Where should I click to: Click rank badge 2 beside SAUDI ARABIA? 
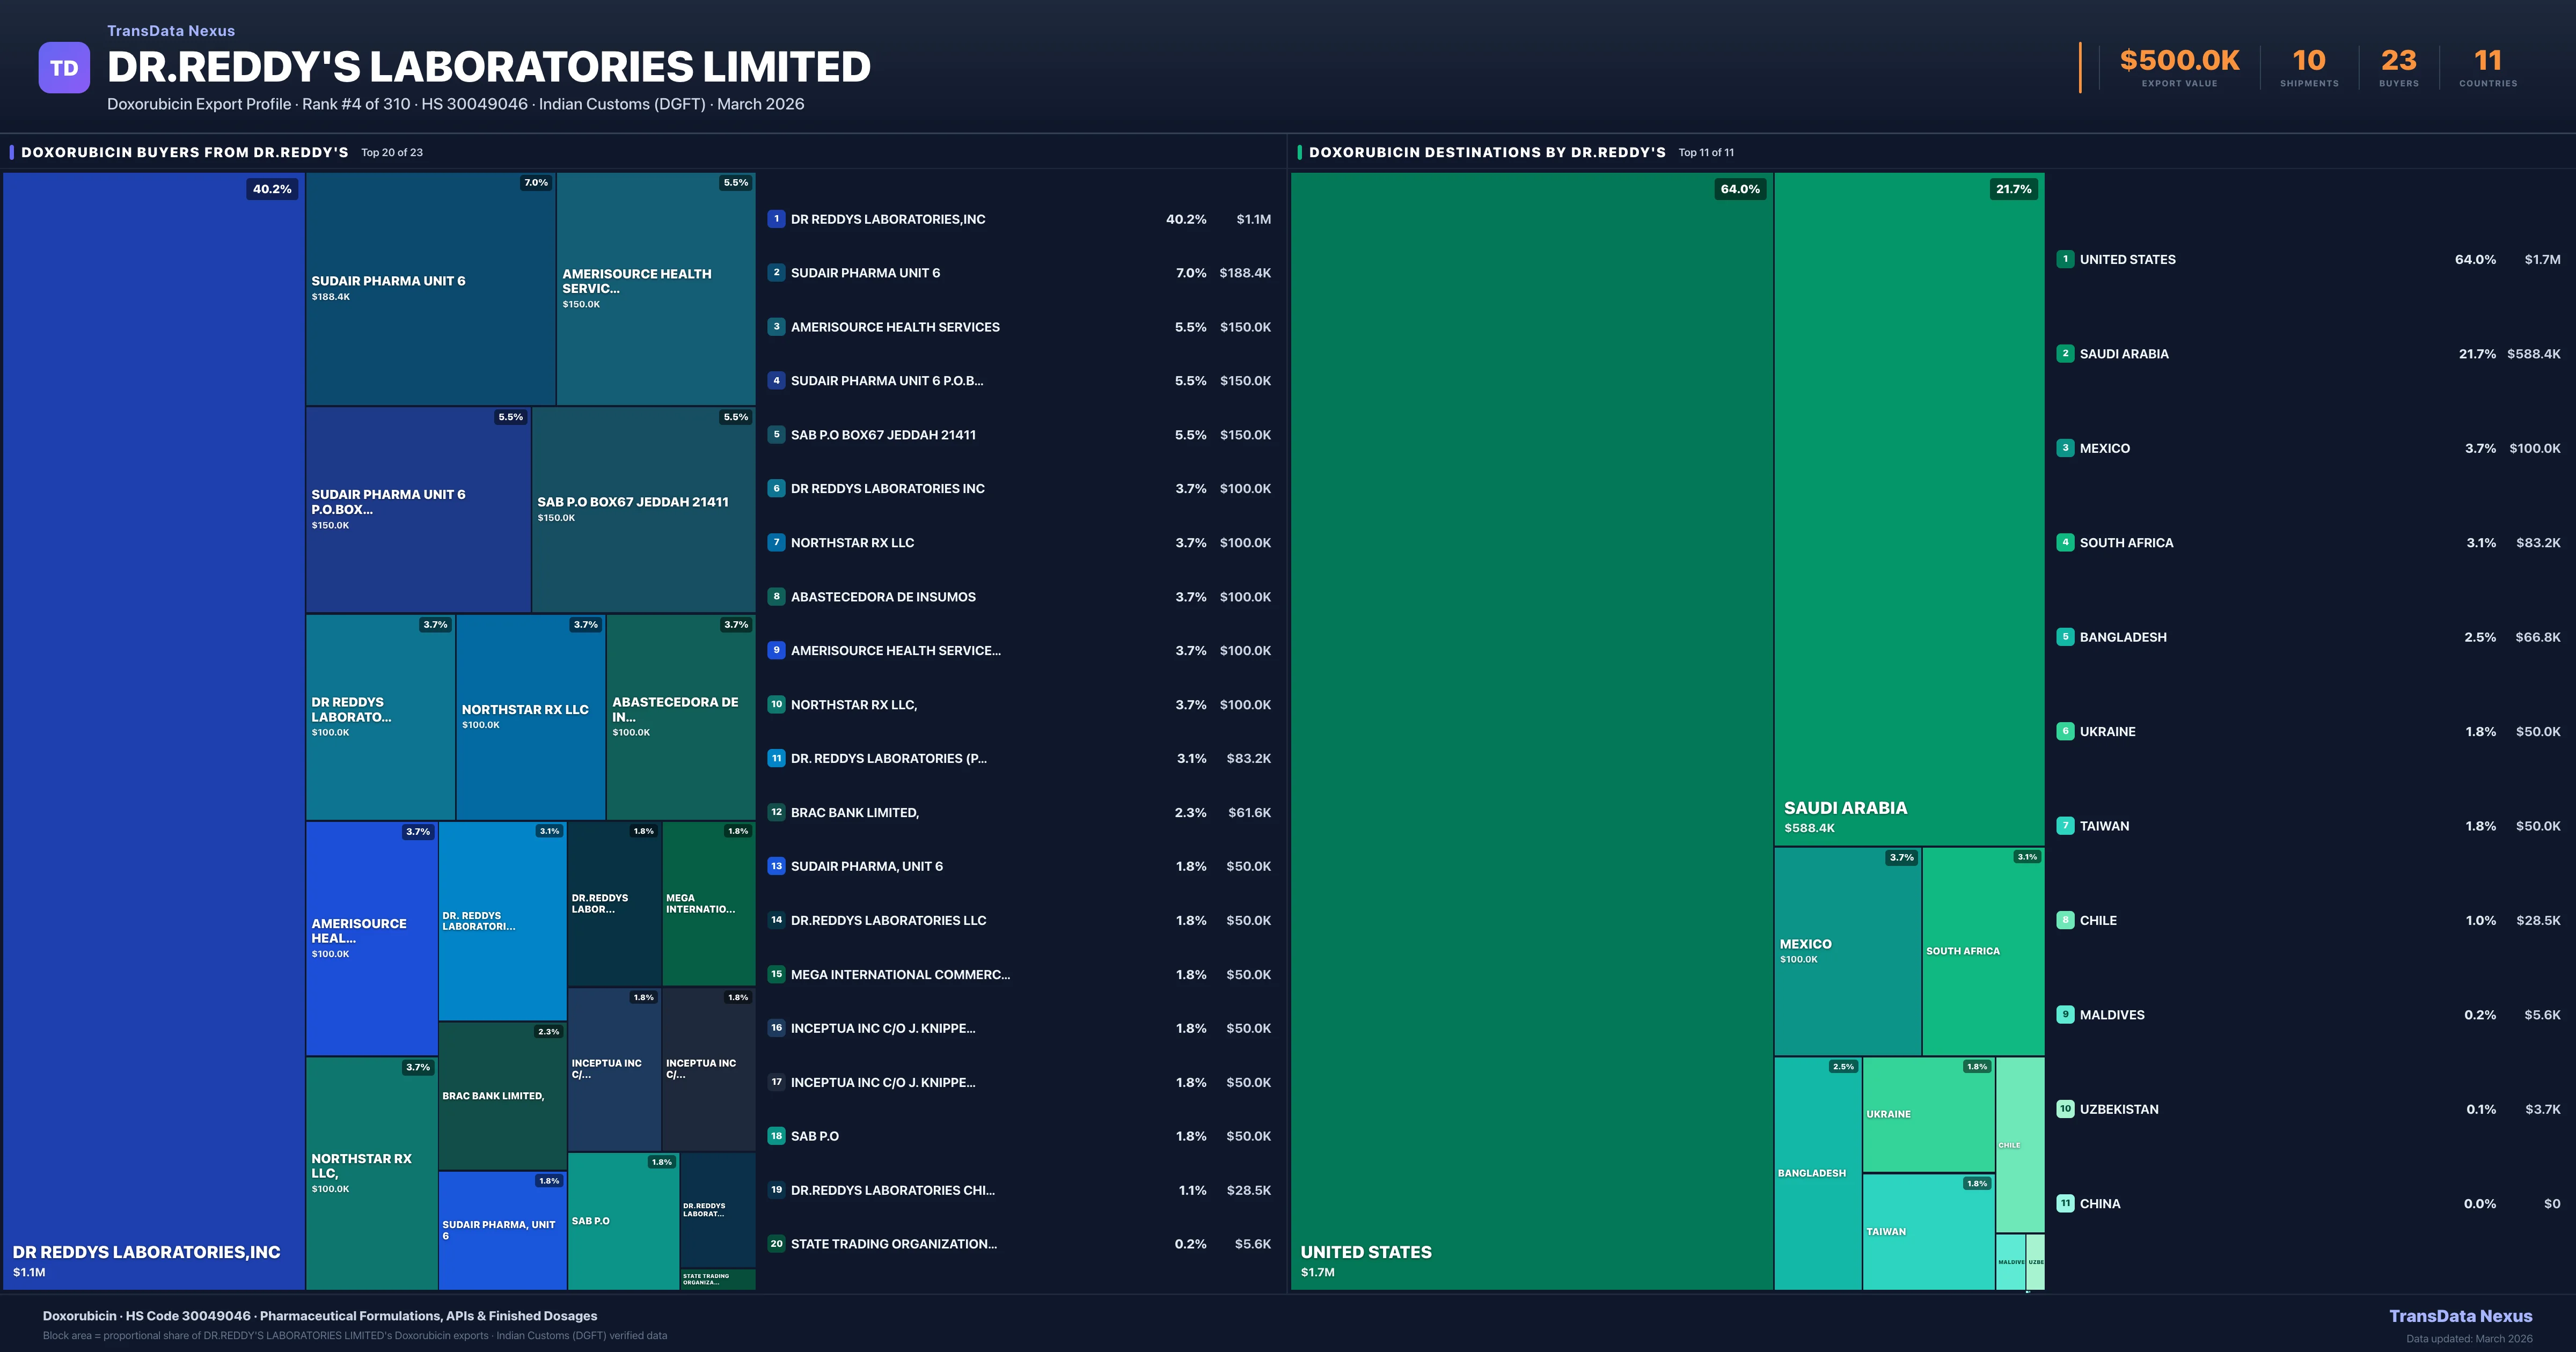(x=2065, y=354)
